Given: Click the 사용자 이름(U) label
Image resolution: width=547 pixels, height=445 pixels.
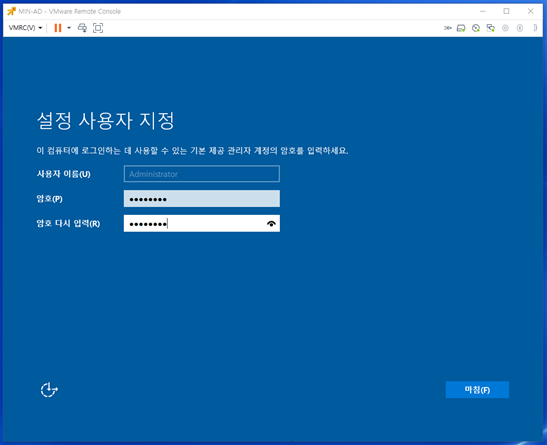Looking at the screenshot, I should pos(63,174).
